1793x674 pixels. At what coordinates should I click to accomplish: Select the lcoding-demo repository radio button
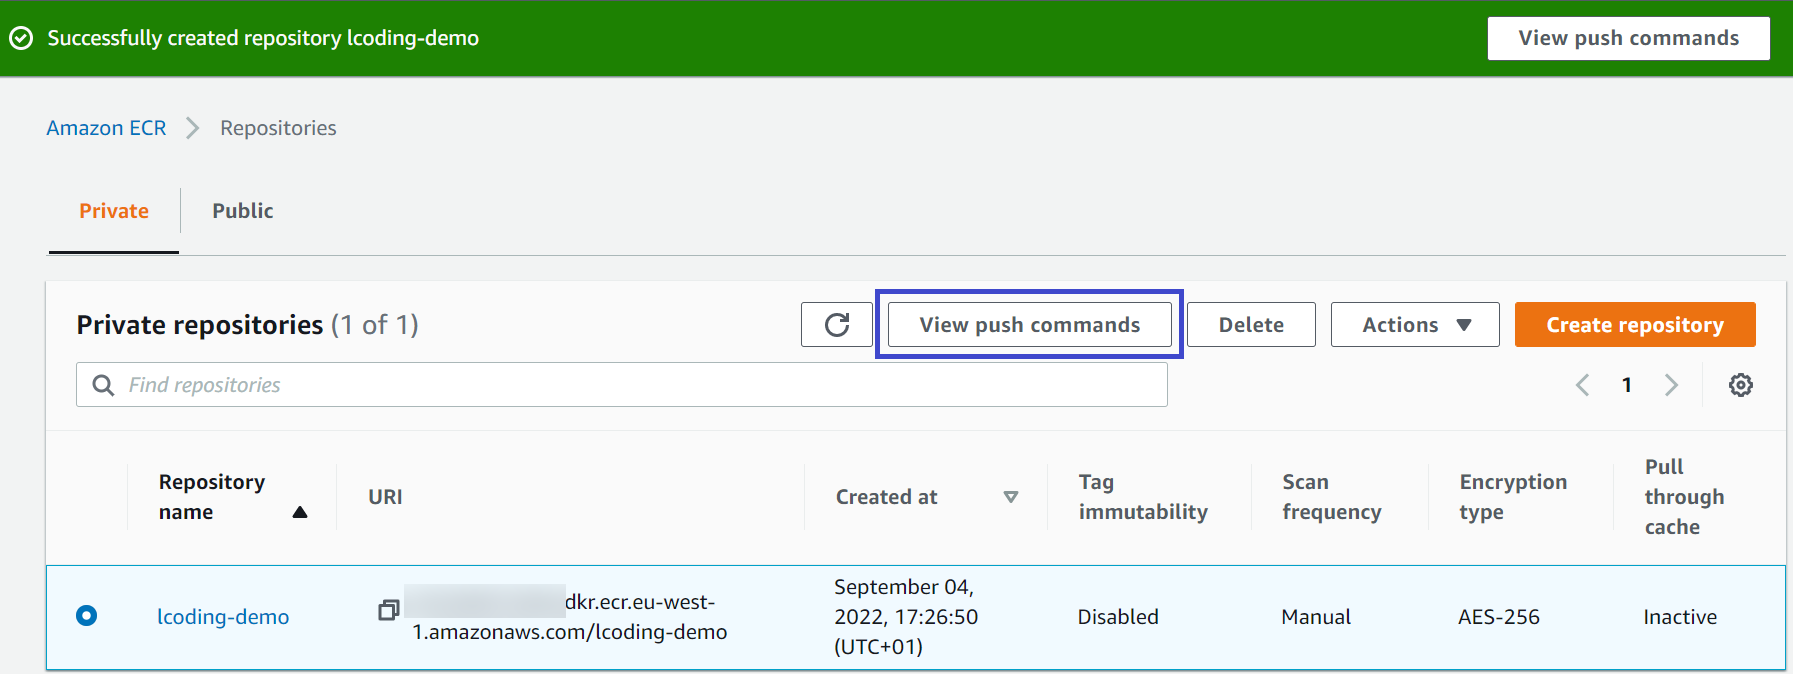[x=87, y=616]
